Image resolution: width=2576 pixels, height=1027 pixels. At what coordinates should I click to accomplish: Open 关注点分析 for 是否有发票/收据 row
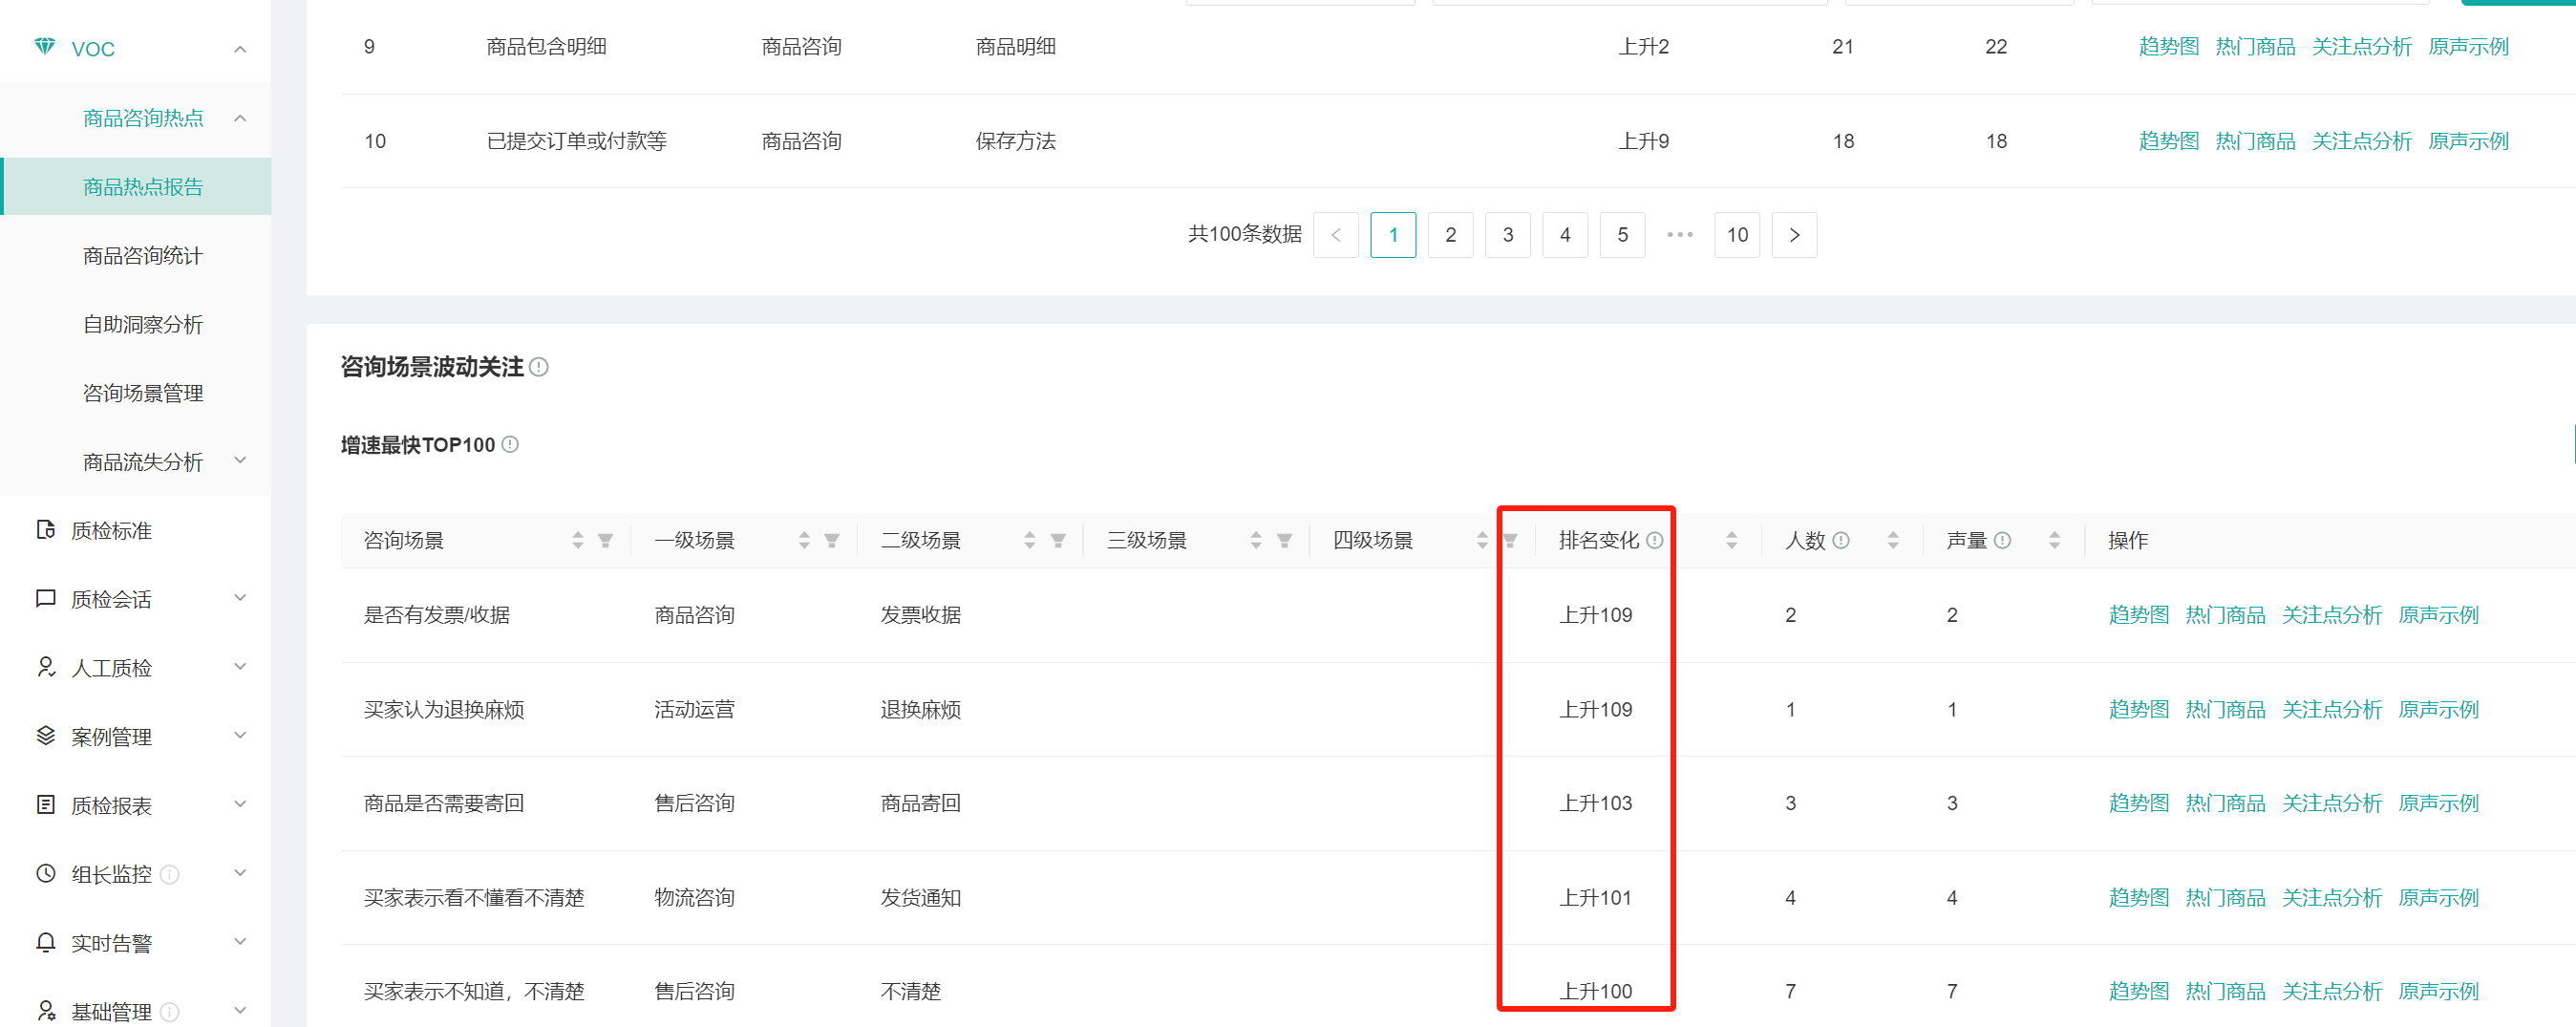2331,615
